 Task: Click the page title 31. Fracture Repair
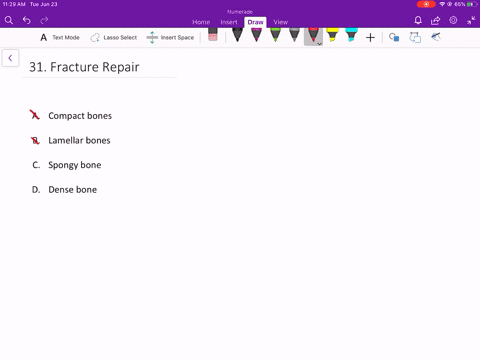click(84, 67)
